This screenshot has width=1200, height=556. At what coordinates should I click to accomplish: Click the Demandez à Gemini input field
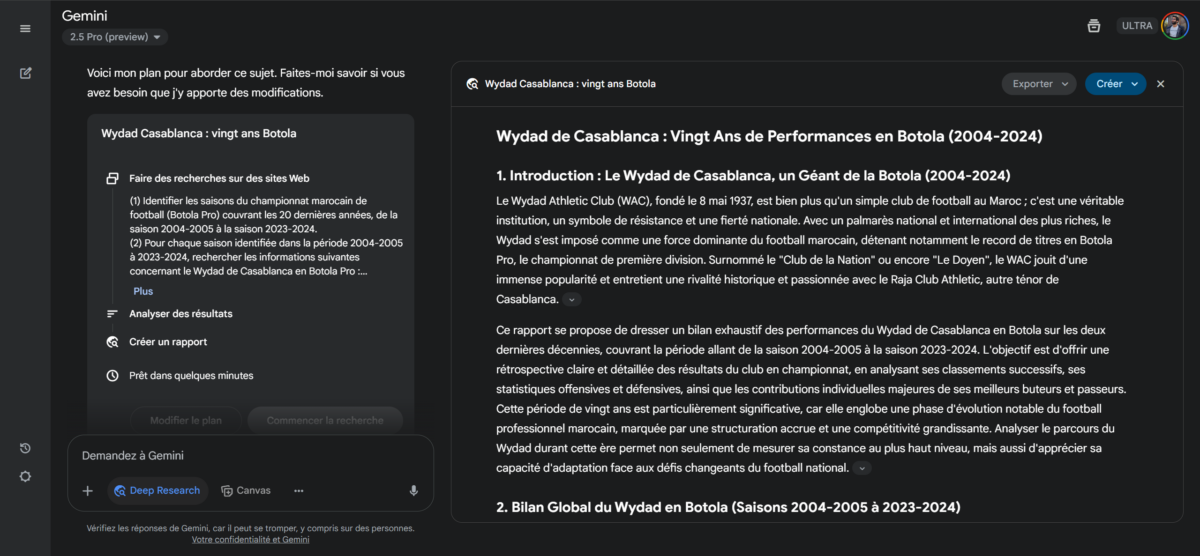(x=250, y=456)
